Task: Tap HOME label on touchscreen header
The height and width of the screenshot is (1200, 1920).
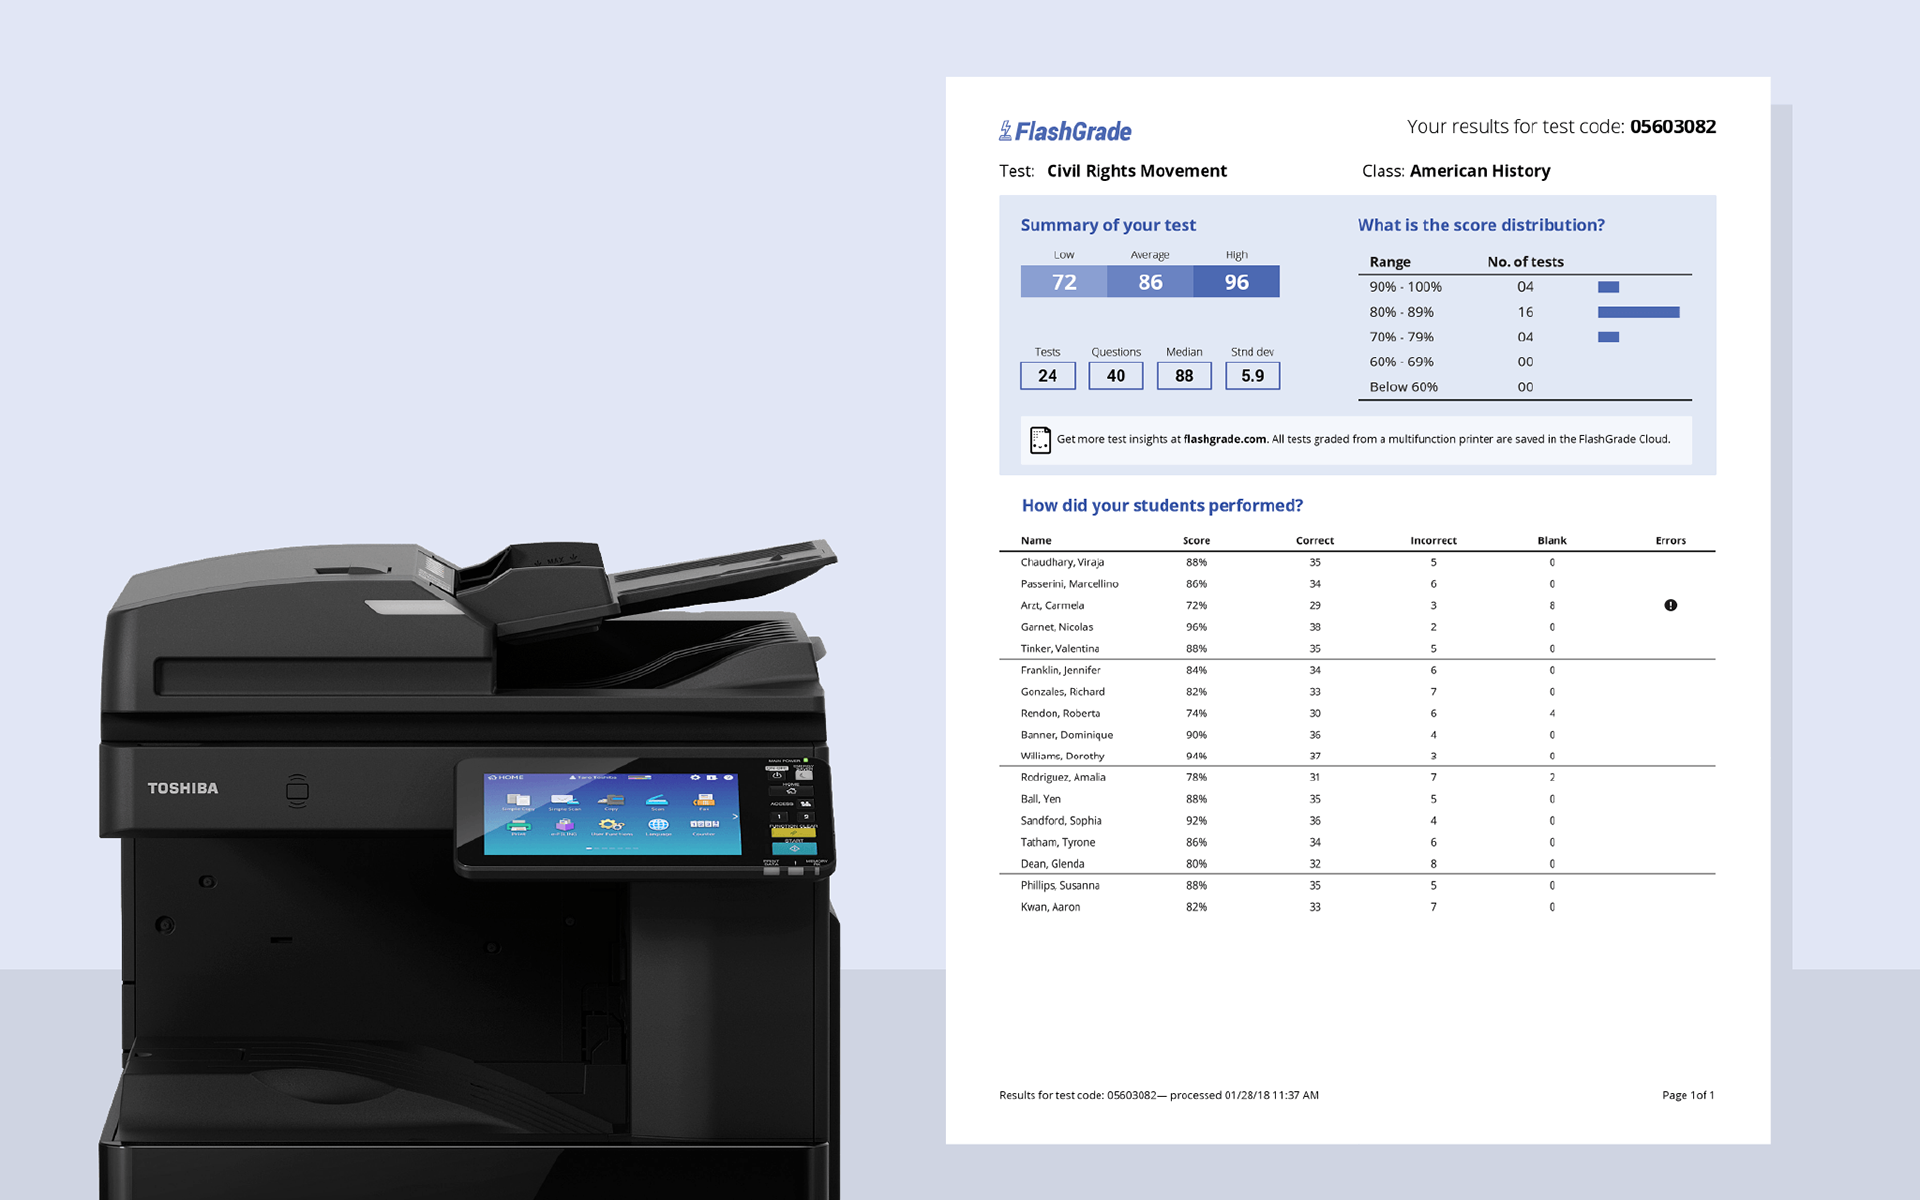Action: [506, 777]
